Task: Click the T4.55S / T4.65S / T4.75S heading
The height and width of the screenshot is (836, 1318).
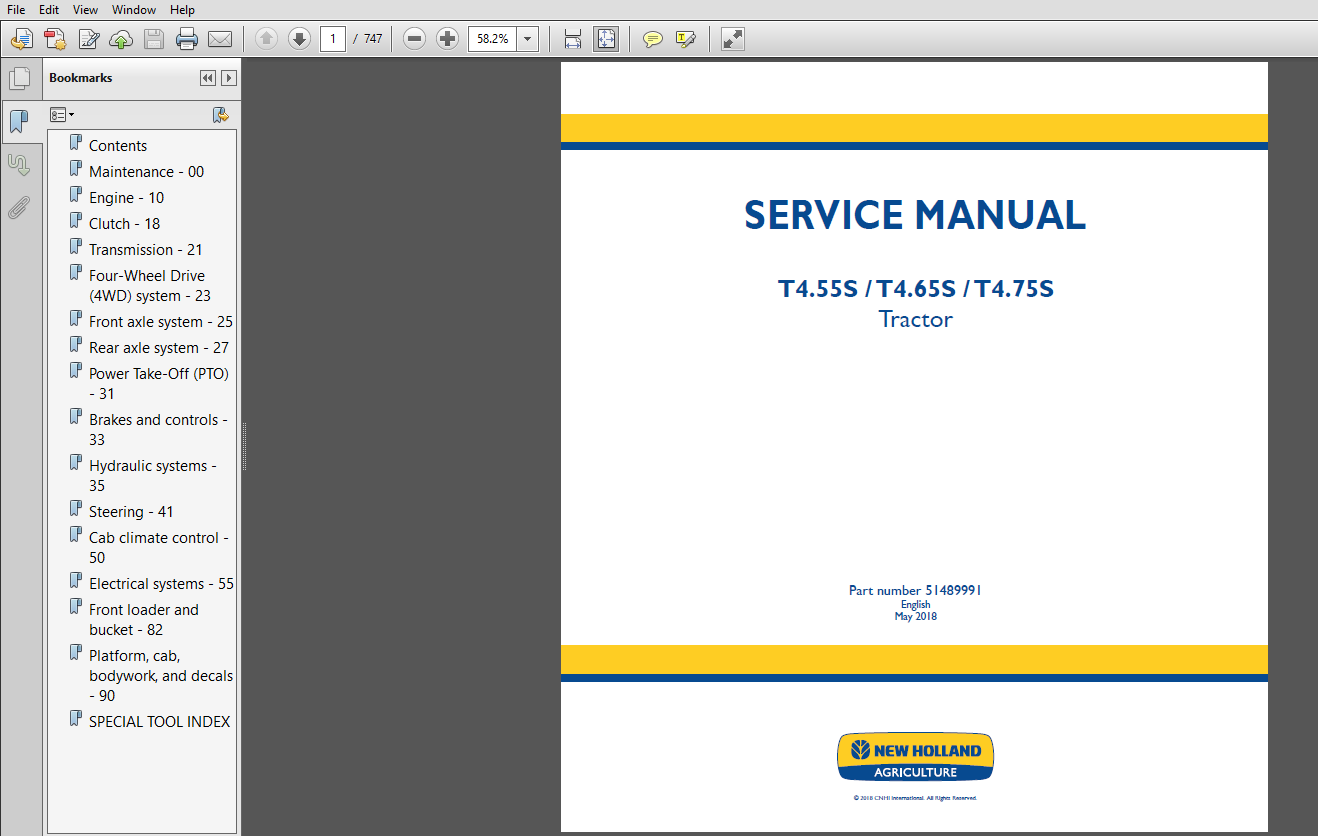Action: [x=915, y=289]
